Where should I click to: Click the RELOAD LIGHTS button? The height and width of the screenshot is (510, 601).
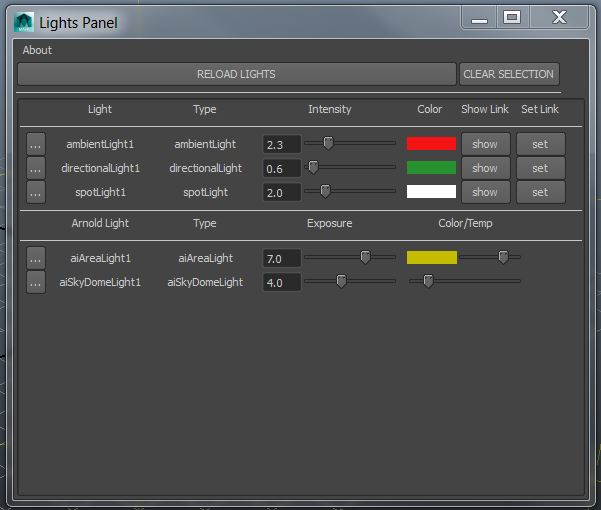[x=237, y=74]
